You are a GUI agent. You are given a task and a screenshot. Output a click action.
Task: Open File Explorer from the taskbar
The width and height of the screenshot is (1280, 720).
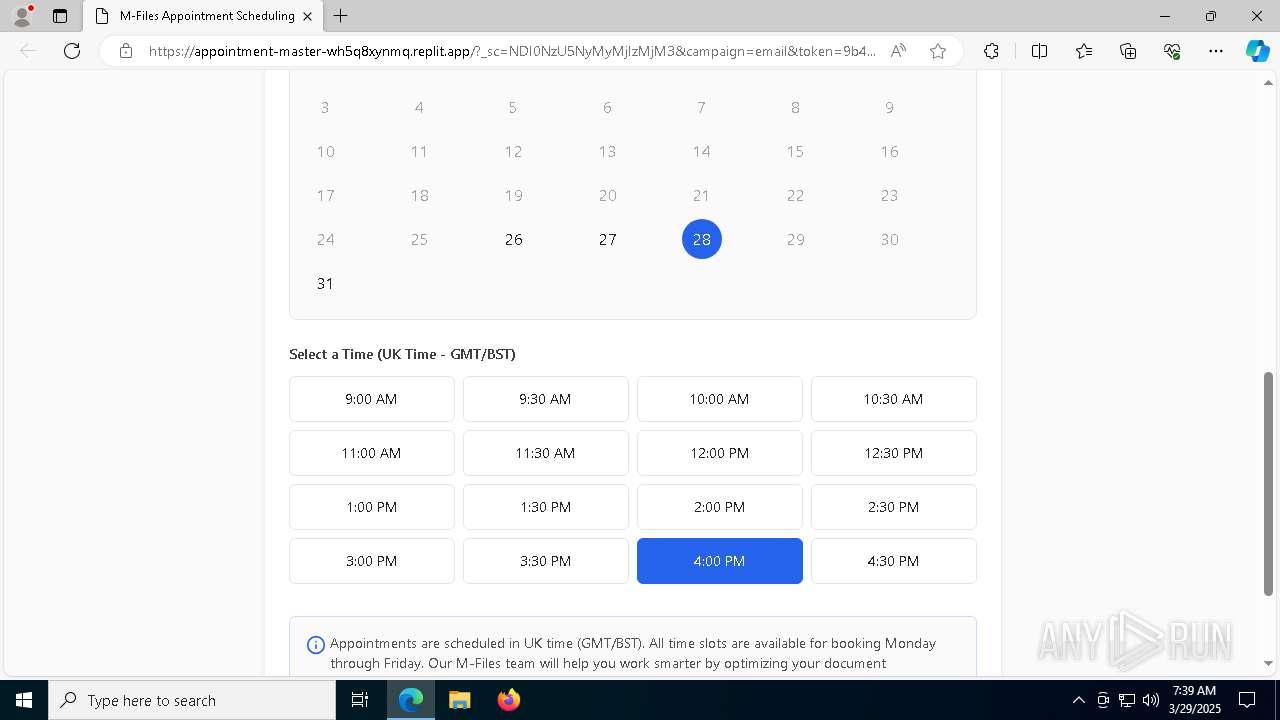[x=459, y=700]
